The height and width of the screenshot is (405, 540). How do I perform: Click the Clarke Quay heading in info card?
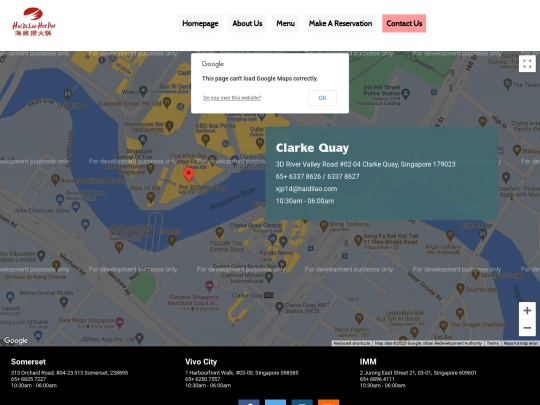(312, 148)
